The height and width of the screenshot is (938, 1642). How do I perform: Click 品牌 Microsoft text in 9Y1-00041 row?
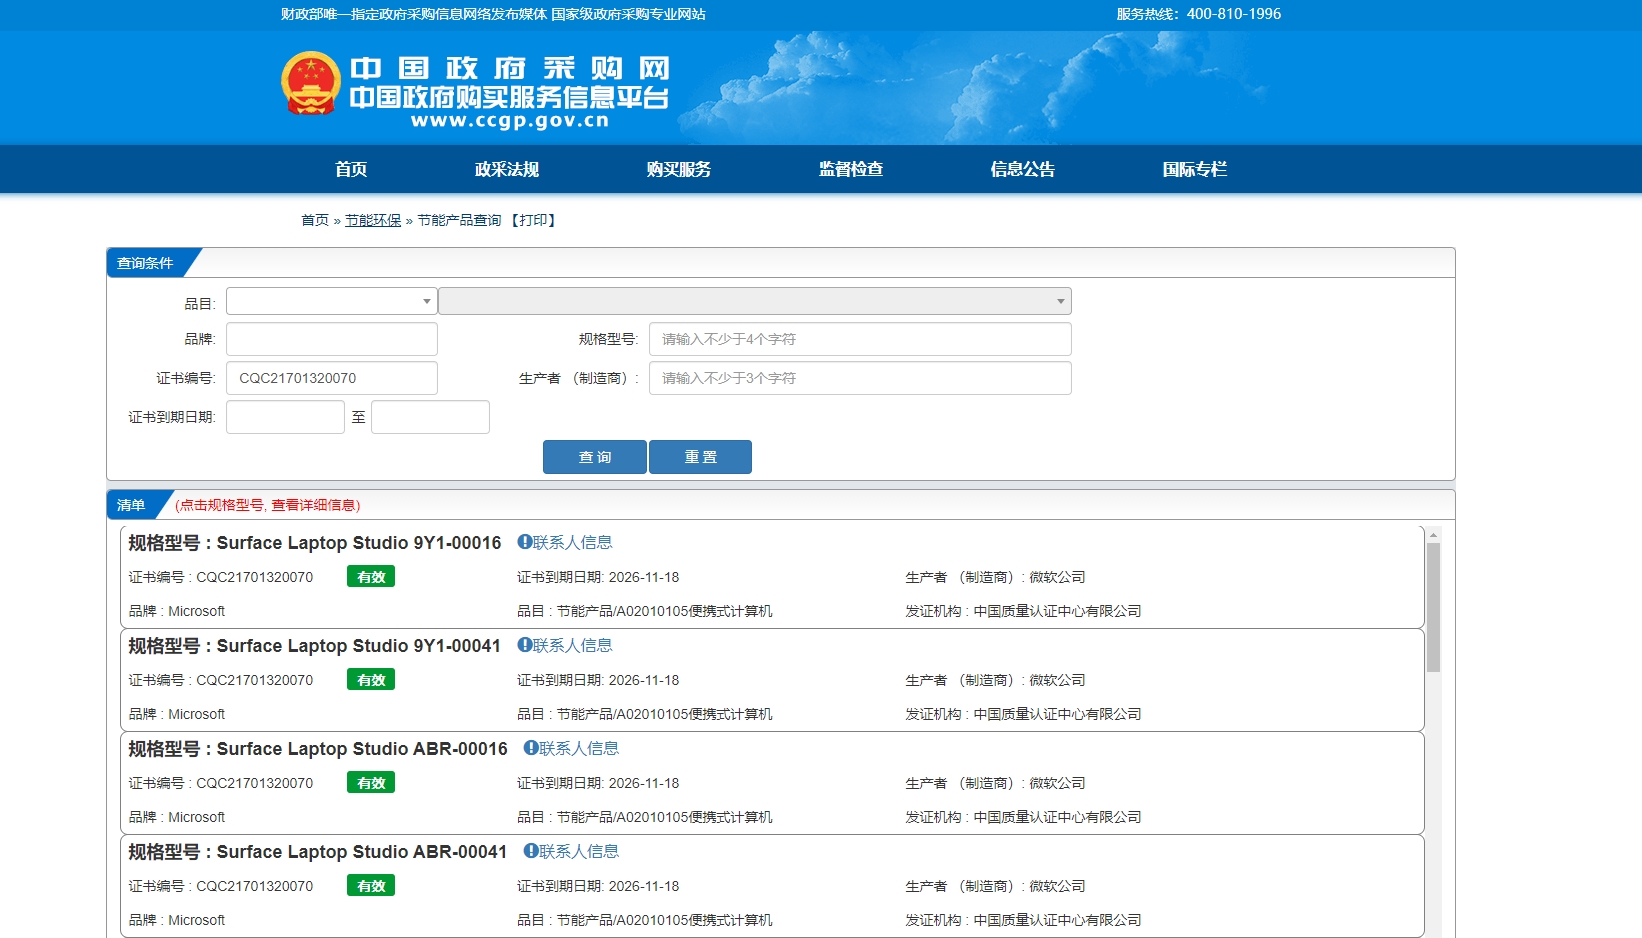[x=177, y=714]
